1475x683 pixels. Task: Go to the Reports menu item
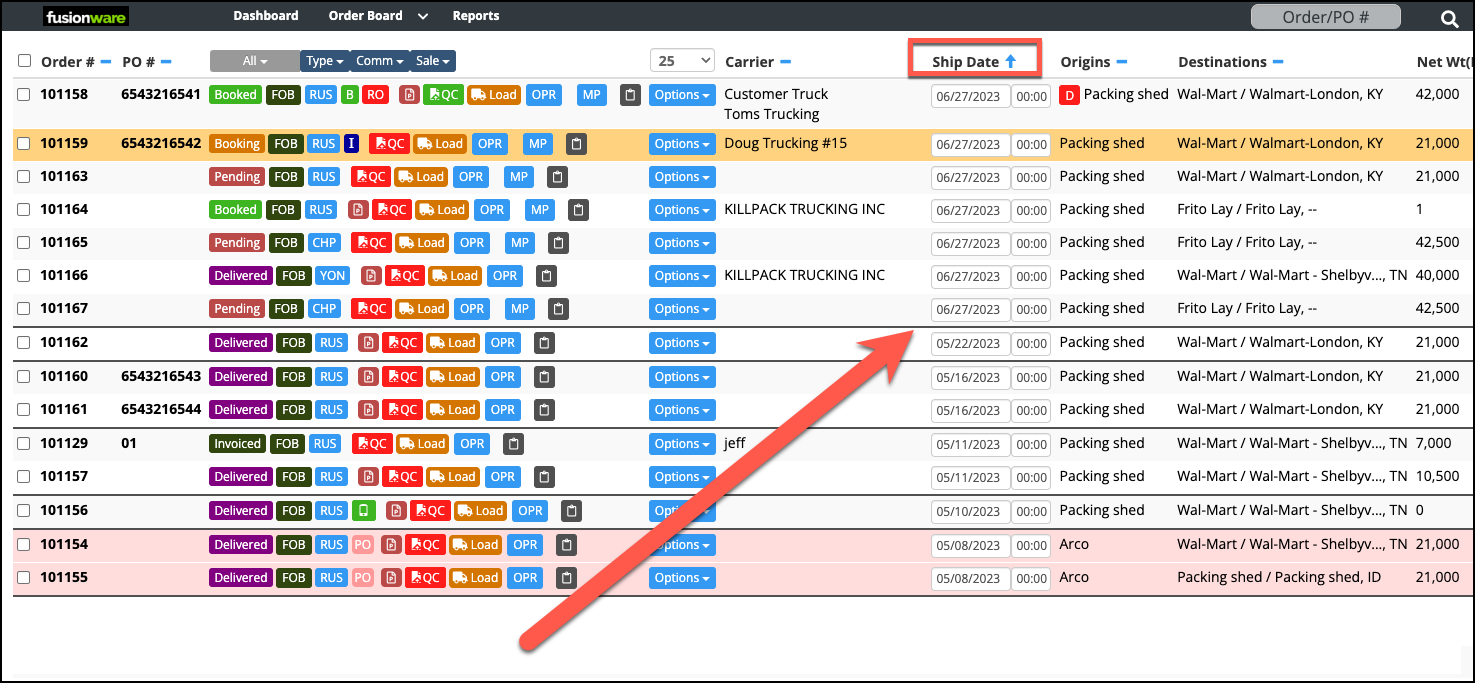[x=476, y=16]
